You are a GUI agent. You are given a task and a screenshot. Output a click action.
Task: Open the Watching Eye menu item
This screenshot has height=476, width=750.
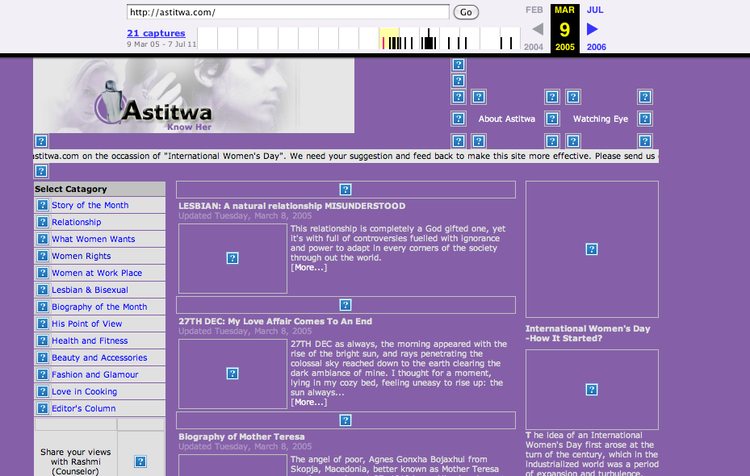(x=600, y=119)
